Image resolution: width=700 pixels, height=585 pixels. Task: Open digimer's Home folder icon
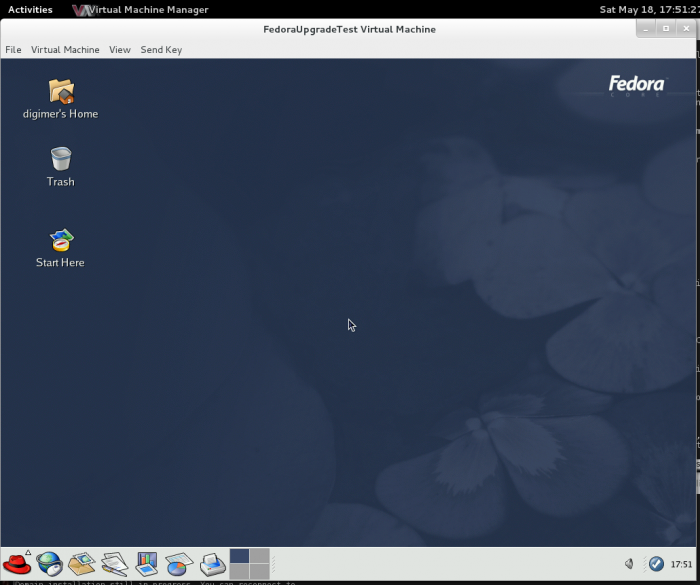pos(61,92)
